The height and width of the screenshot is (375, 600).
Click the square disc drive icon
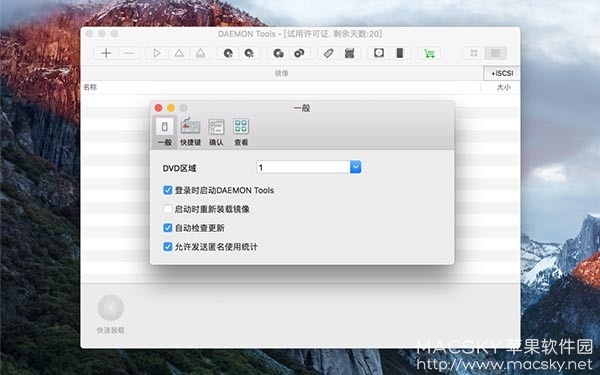point(379,53)
